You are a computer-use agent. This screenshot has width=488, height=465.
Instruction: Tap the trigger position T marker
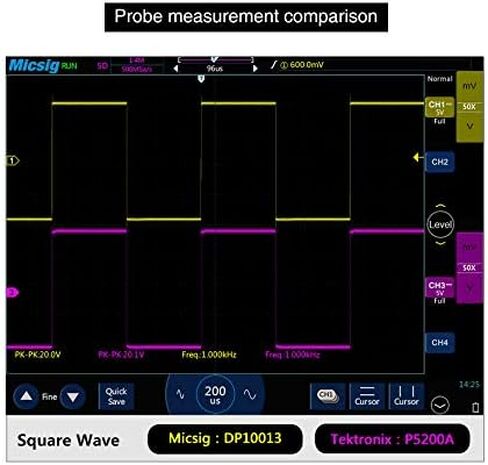click(201, 79)
